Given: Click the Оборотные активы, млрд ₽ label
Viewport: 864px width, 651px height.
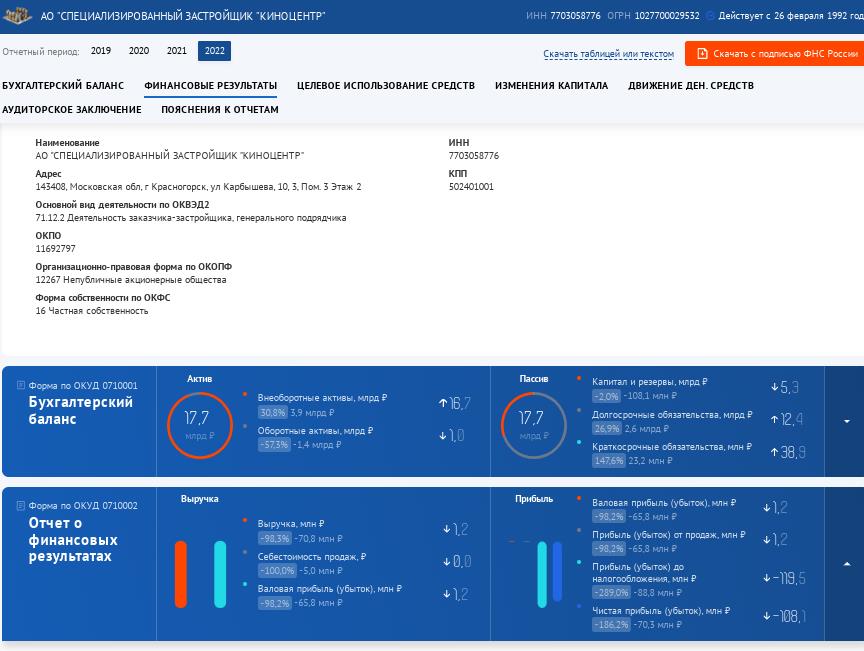Looking at the screenshot, I should (x=315, y=431).
